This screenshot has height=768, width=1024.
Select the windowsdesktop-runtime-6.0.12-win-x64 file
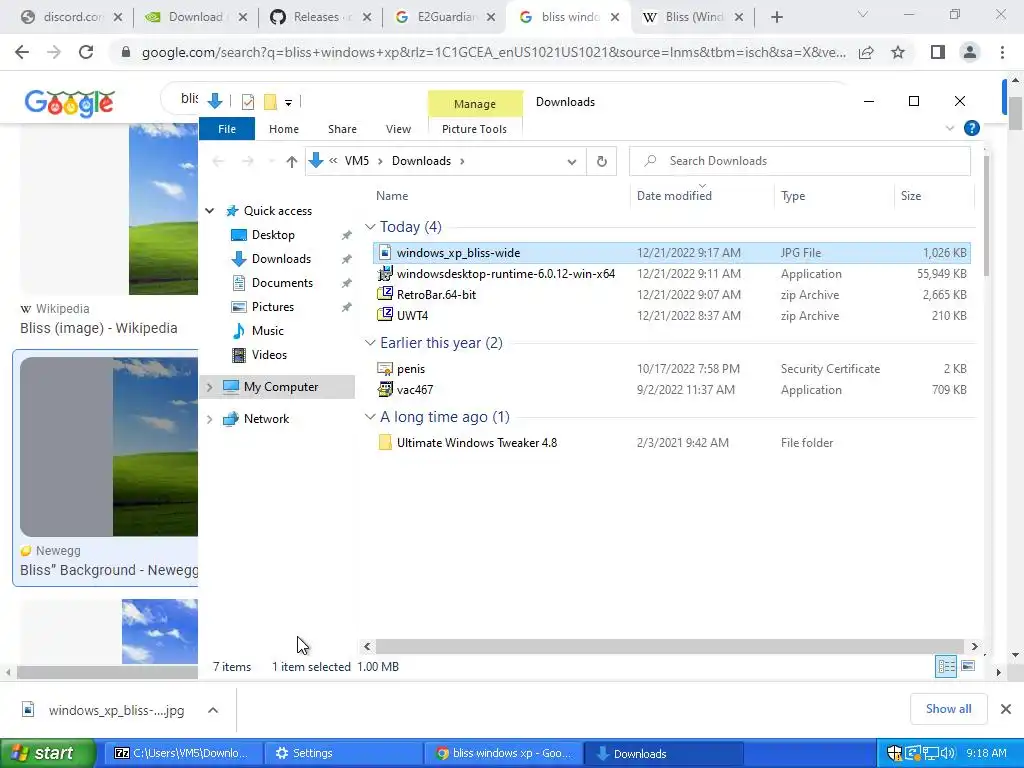pos(672,274)
